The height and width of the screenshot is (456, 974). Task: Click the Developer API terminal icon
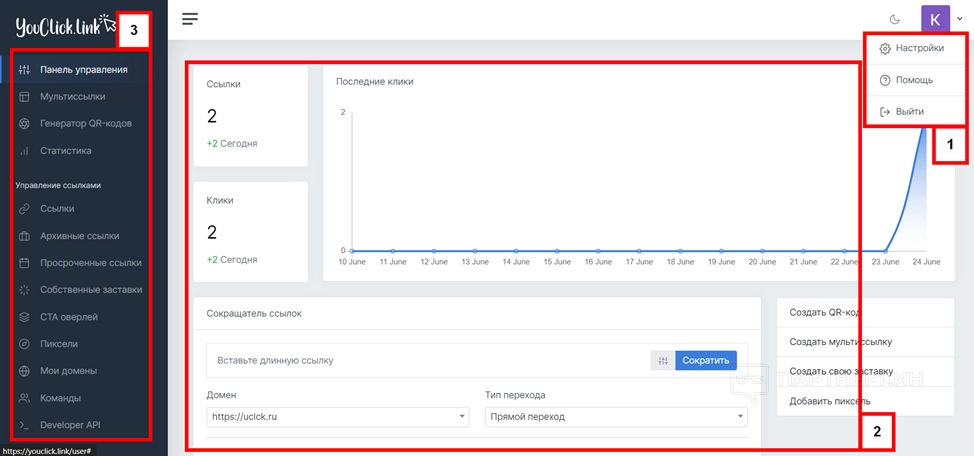coord(24,425)
